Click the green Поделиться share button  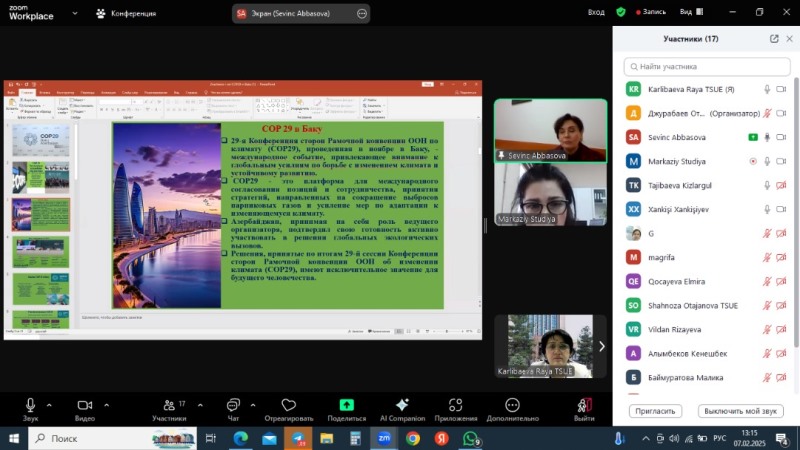coord(346,405)
